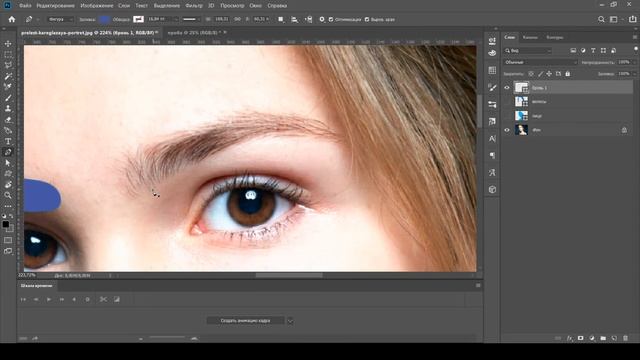Select the Eraser tool
This screenshot has height=360, width=640.
8,120
